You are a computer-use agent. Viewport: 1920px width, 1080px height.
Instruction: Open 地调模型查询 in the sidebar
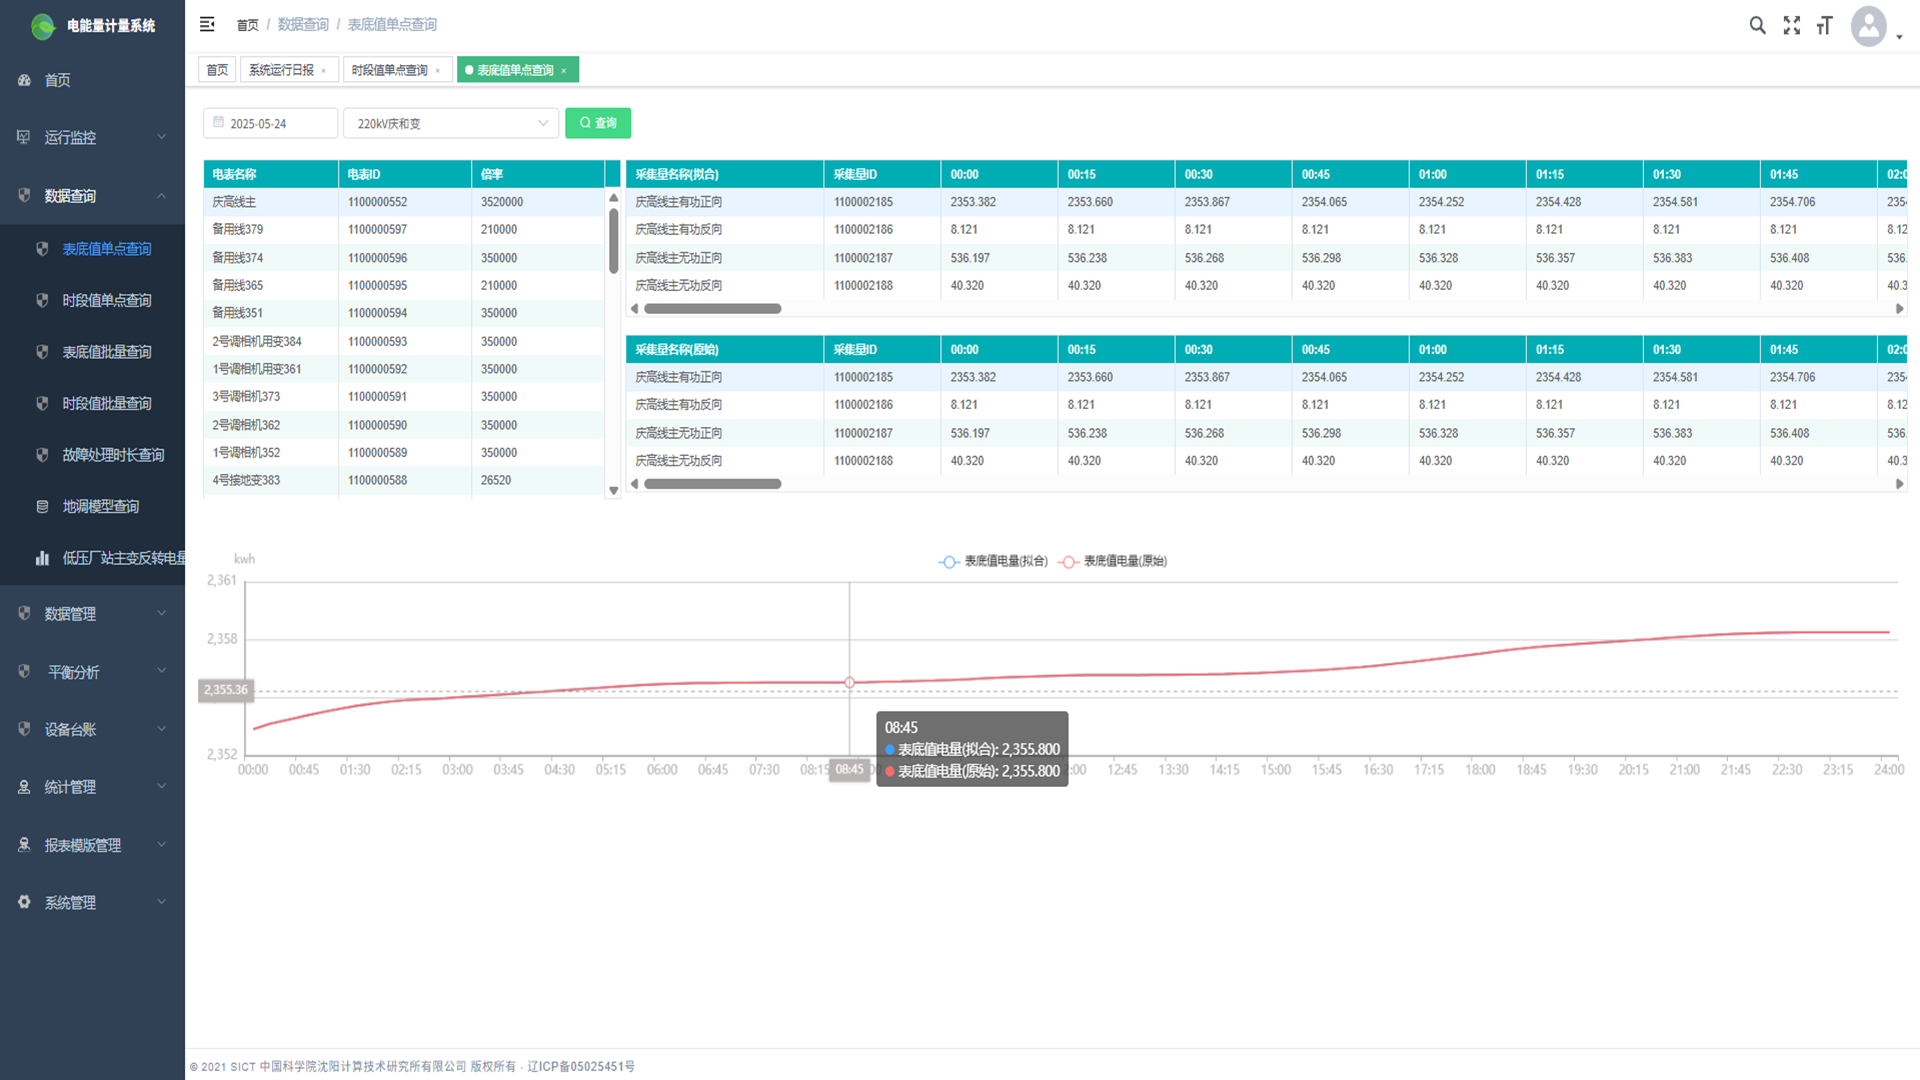point(100,506)
